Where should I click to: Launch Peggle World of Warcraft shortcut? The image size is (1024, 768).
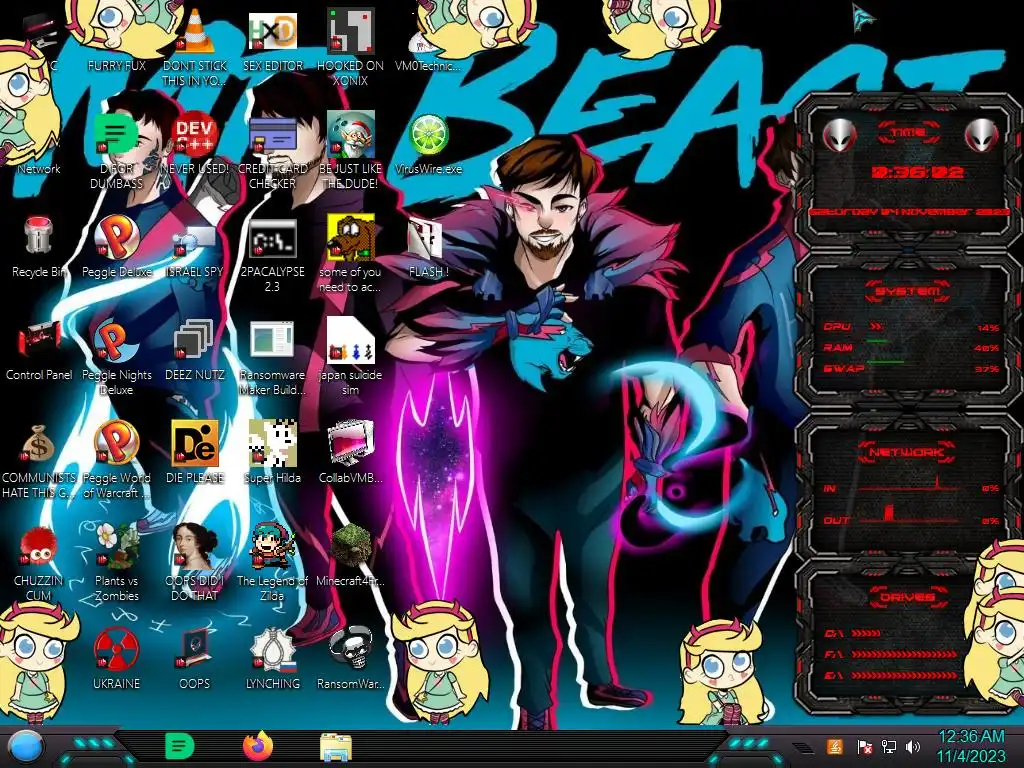(x=117, y=443)
